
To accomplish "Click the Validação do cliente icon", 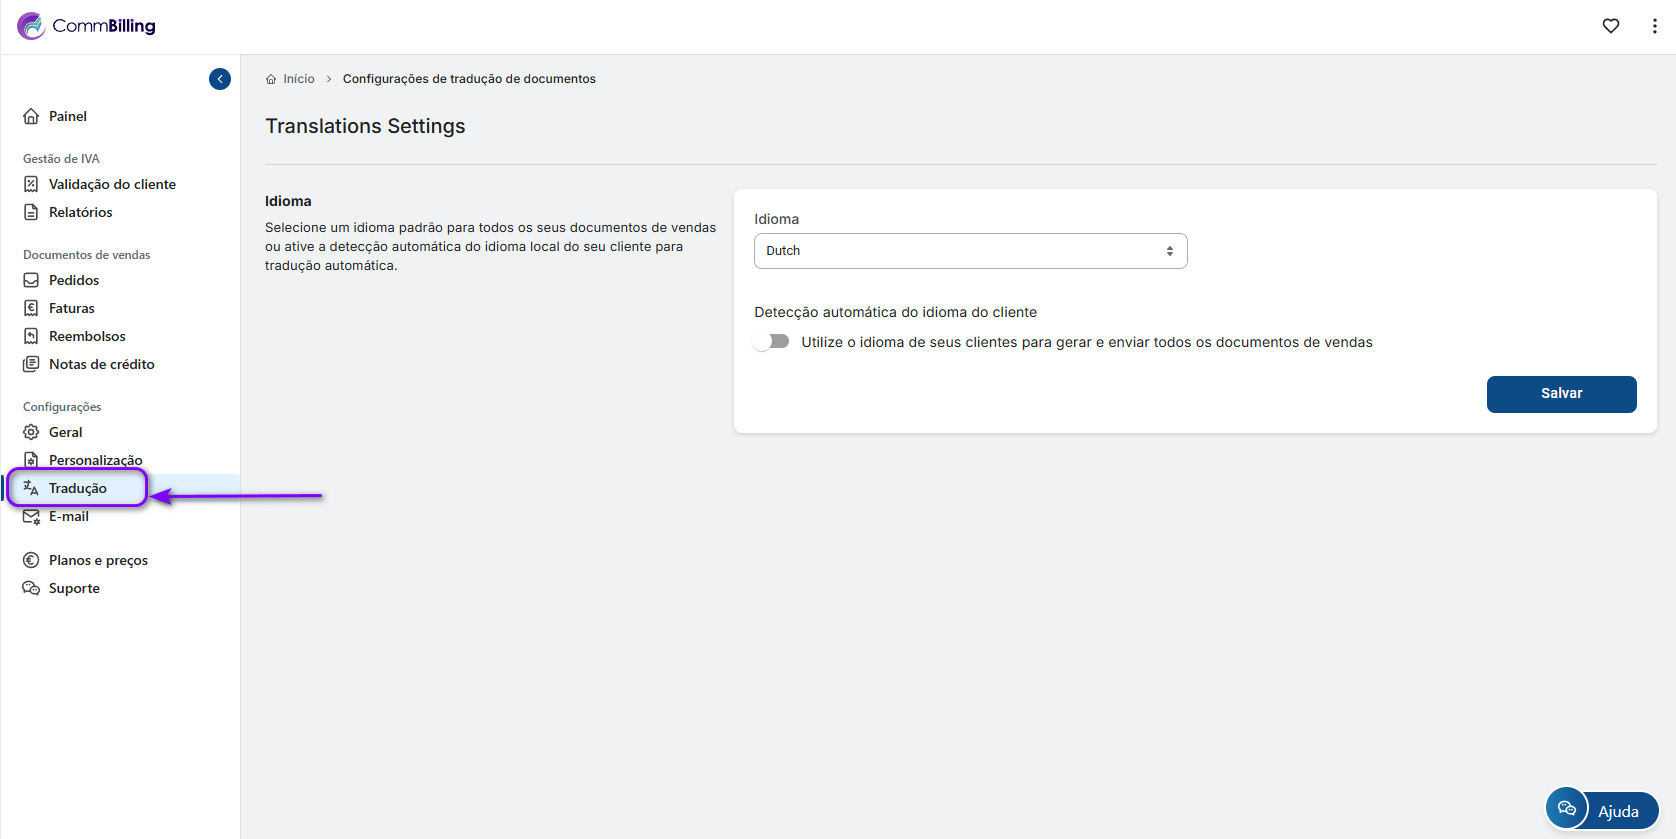I will click(x=31, y=184).
